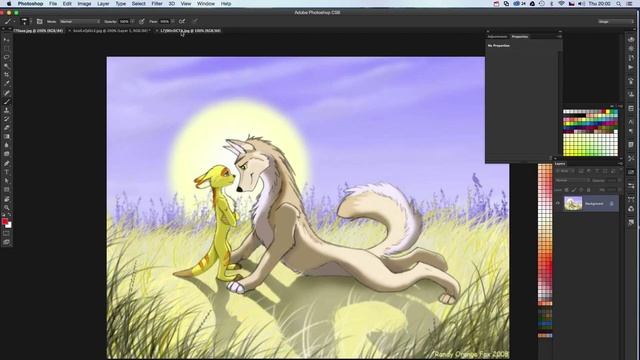Toggle lock all in Layers panel
This screenshot has width=640, height=360.
pyautogui.click(x=589, y=190)
